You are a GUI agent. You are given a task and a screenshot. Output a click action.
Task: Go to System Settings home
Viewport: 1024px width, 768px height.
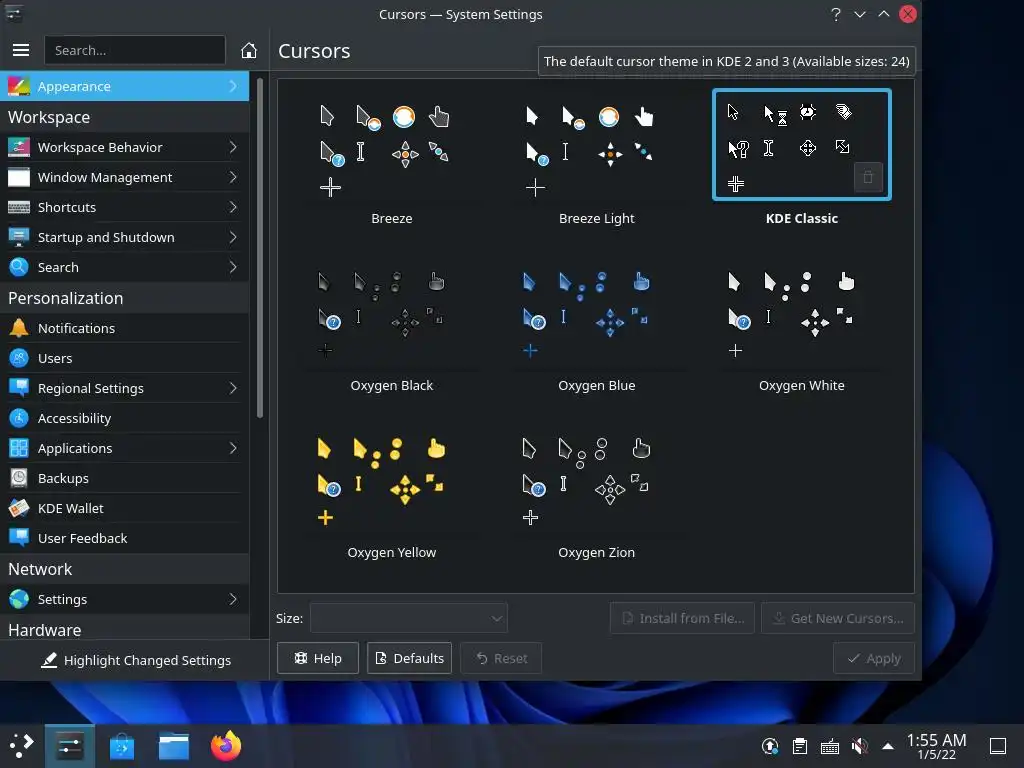pyautogui.click(x=248, y=50)
